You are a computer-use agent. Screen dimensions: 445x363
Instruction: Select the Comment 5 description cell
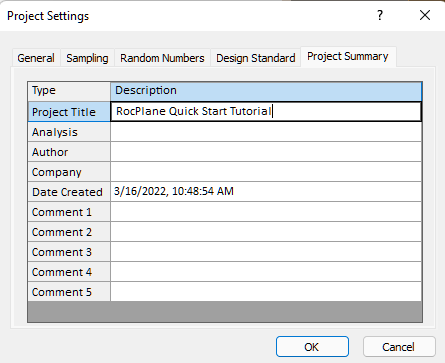(x=266, y=292)
